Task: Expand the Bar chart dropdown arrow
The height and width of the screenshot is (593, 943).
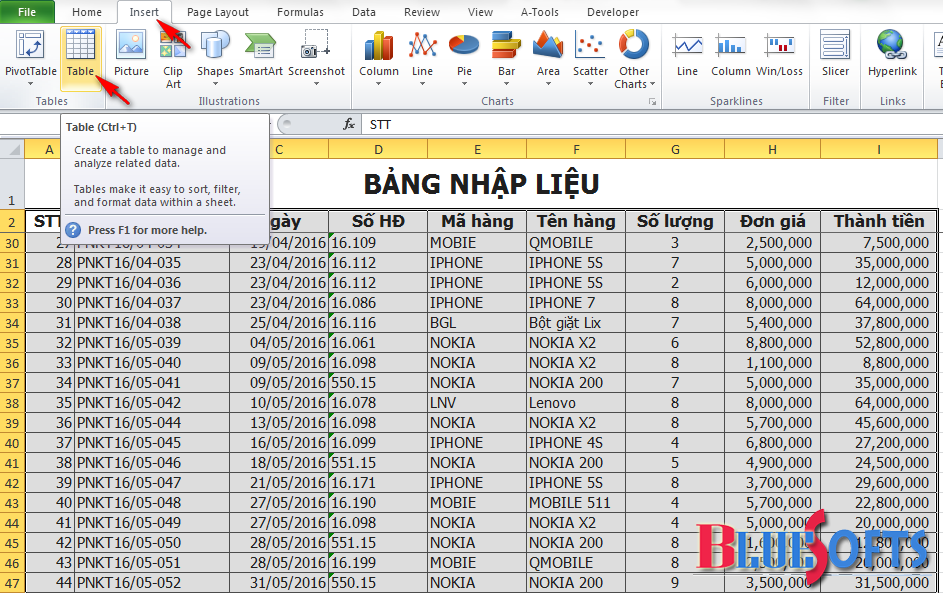Action: pyautogui.click(x=506, y=84)
